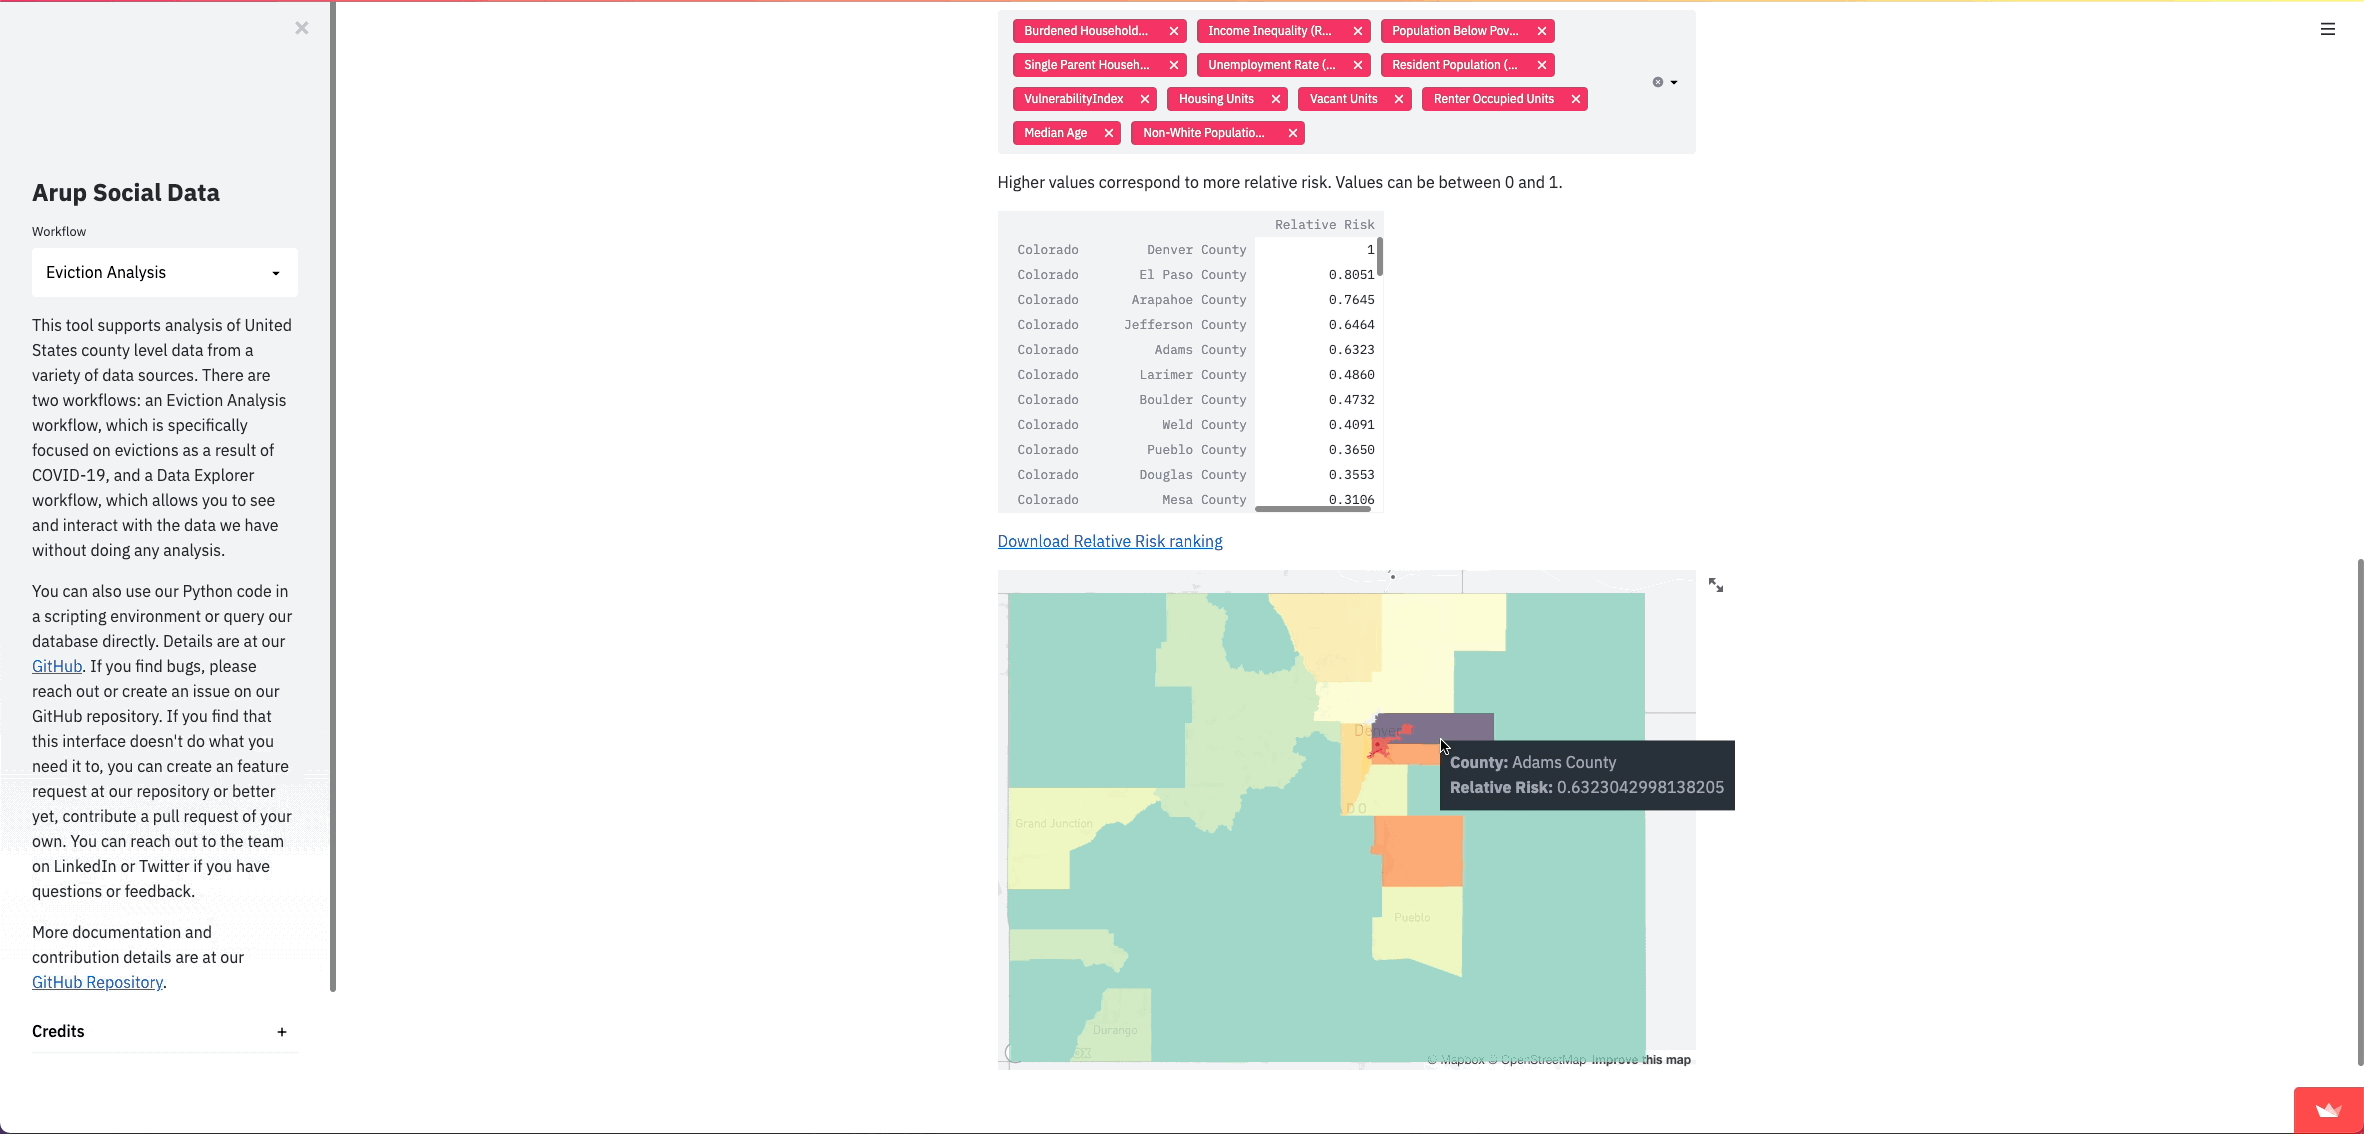Download the Relative Risk ranking
Image resolution: width=2364 pixels, height=1134 pixels.
click(1110, 541)
